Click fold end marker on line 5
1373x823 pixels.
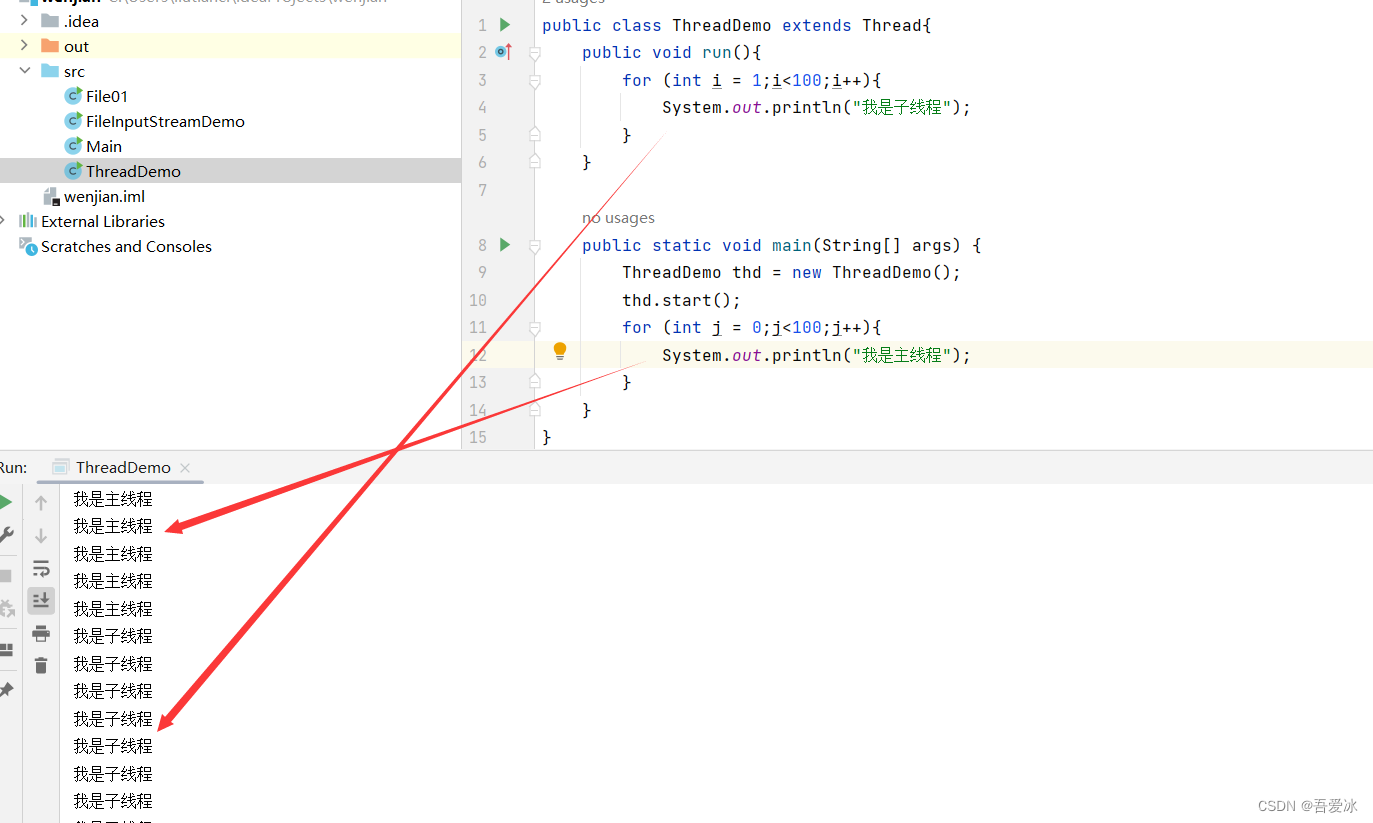coord(535,133)
